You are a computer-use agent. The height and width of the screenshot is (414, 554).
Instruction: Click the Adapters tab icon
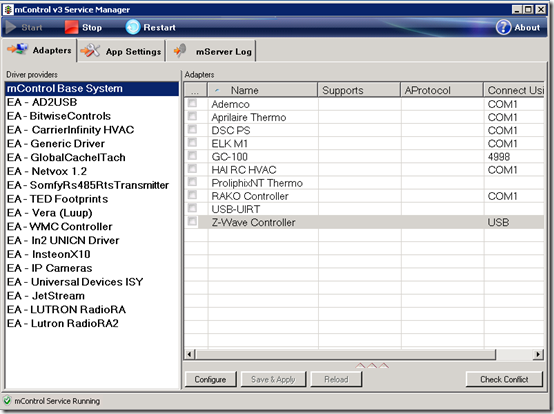pyautogui.click(x=17, y=49)
